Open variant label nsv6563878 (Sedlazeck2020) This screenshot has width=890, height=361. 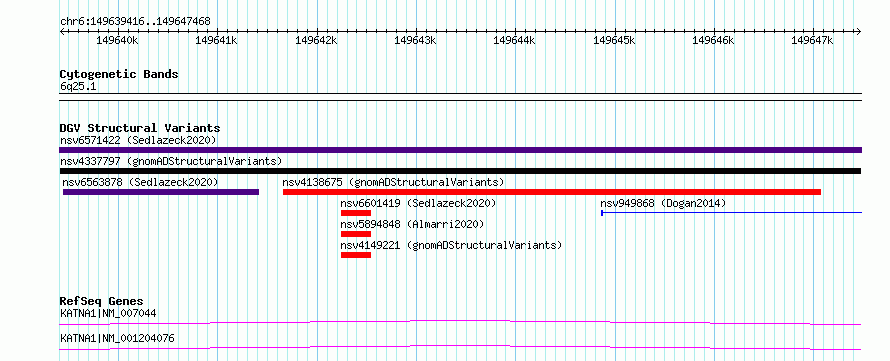coord(140,182)
